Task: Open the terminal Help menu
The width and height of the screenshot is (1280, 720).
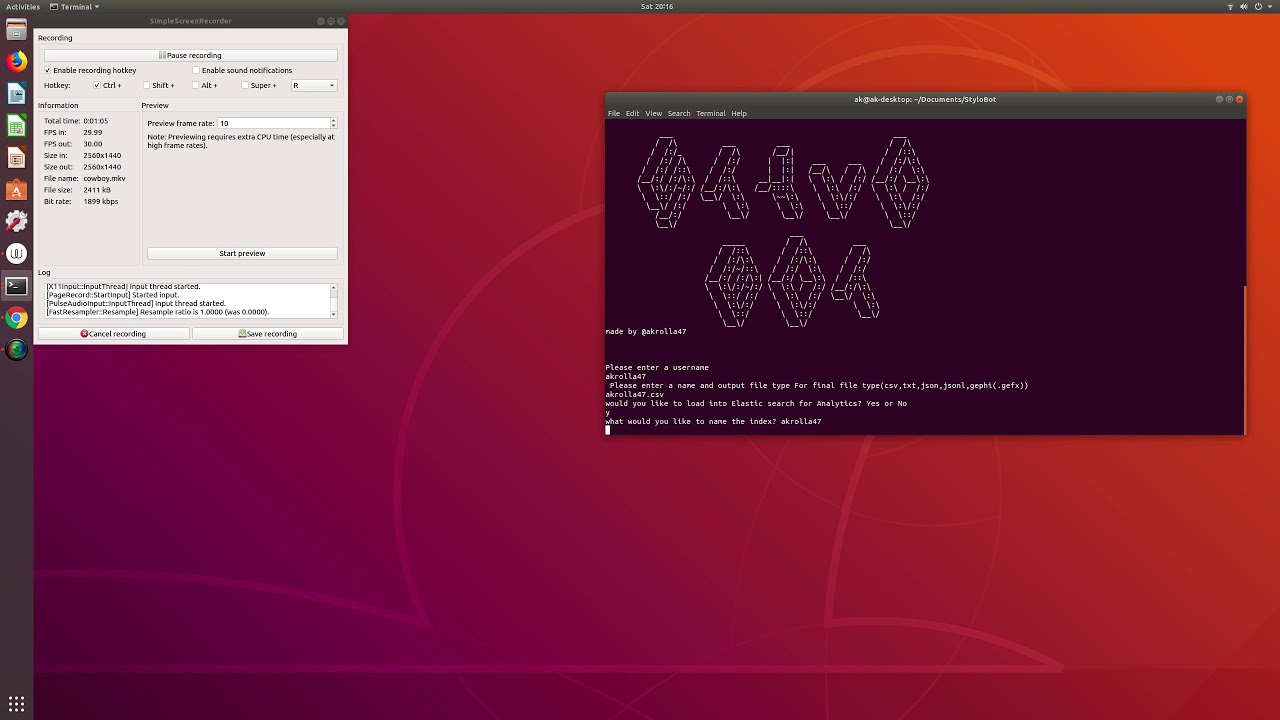Action: coord(739,113)
